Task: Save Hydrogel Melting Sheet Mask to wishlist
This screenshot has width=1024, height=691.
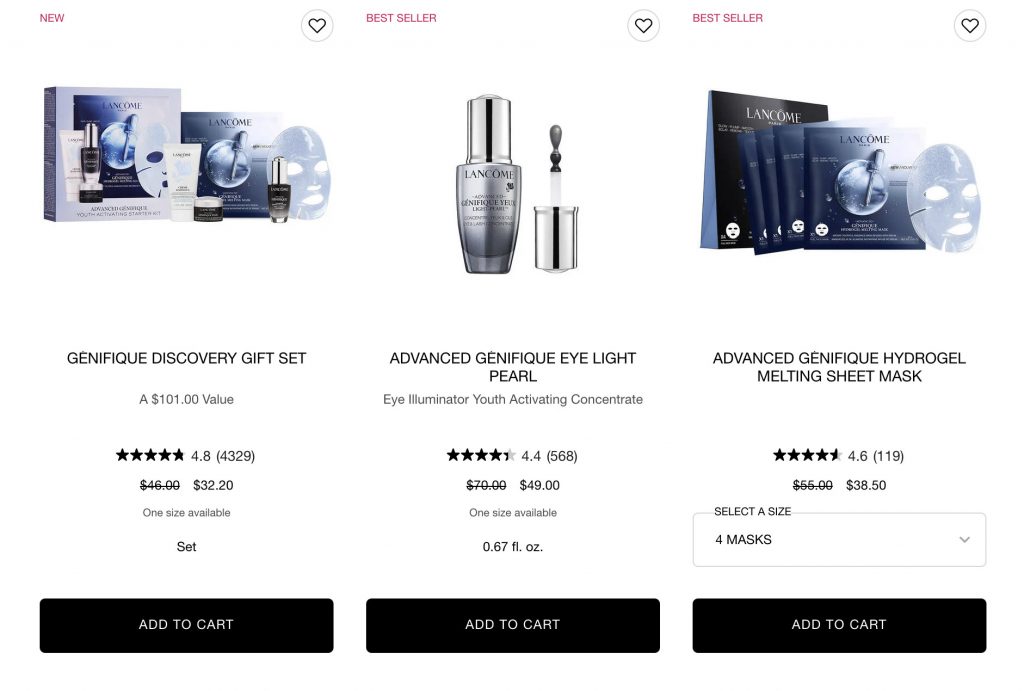Action: (x=970, y=25)
